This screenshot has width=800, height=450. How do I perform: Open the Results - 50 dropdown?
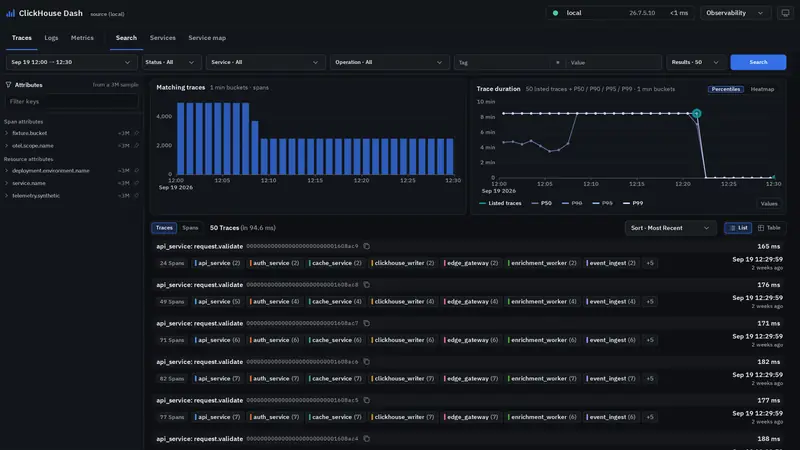pos(695,62)
